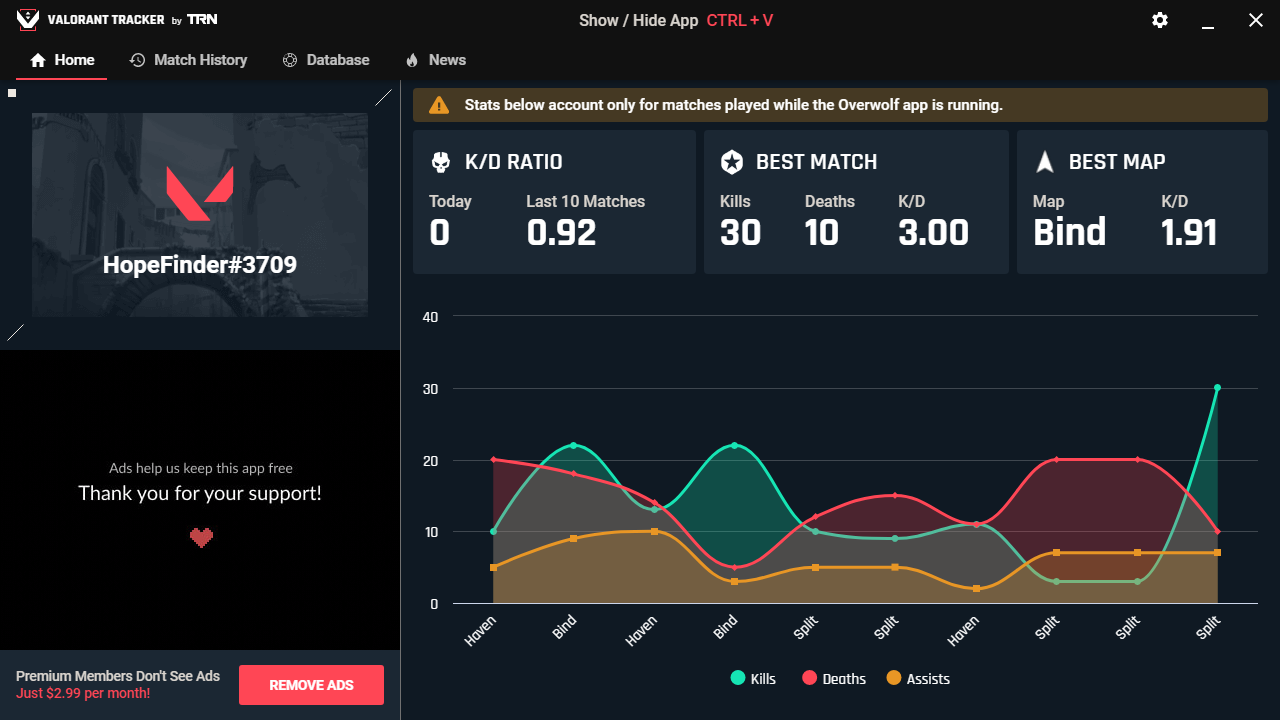Click the Valorant Tracker logo icon
Viewport: 1280px width, 720px height.
point(28,20)
